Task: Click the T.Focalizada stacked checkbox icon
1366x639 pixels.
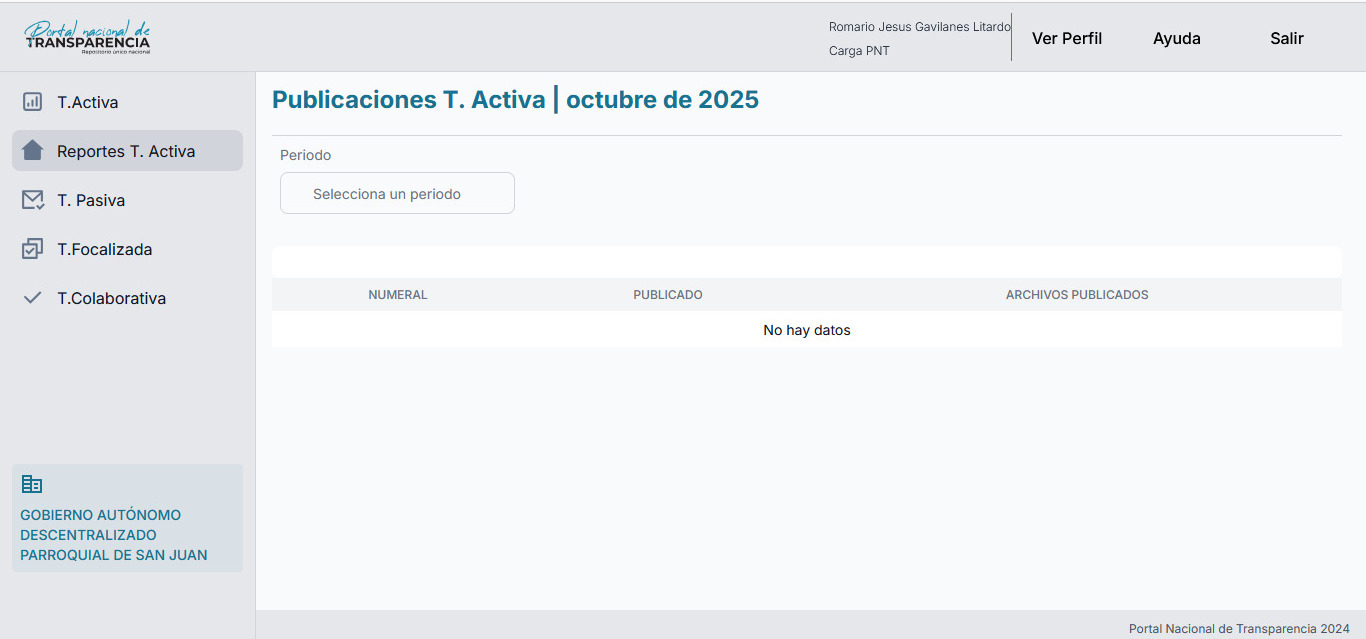Action: tap(32, 249)
